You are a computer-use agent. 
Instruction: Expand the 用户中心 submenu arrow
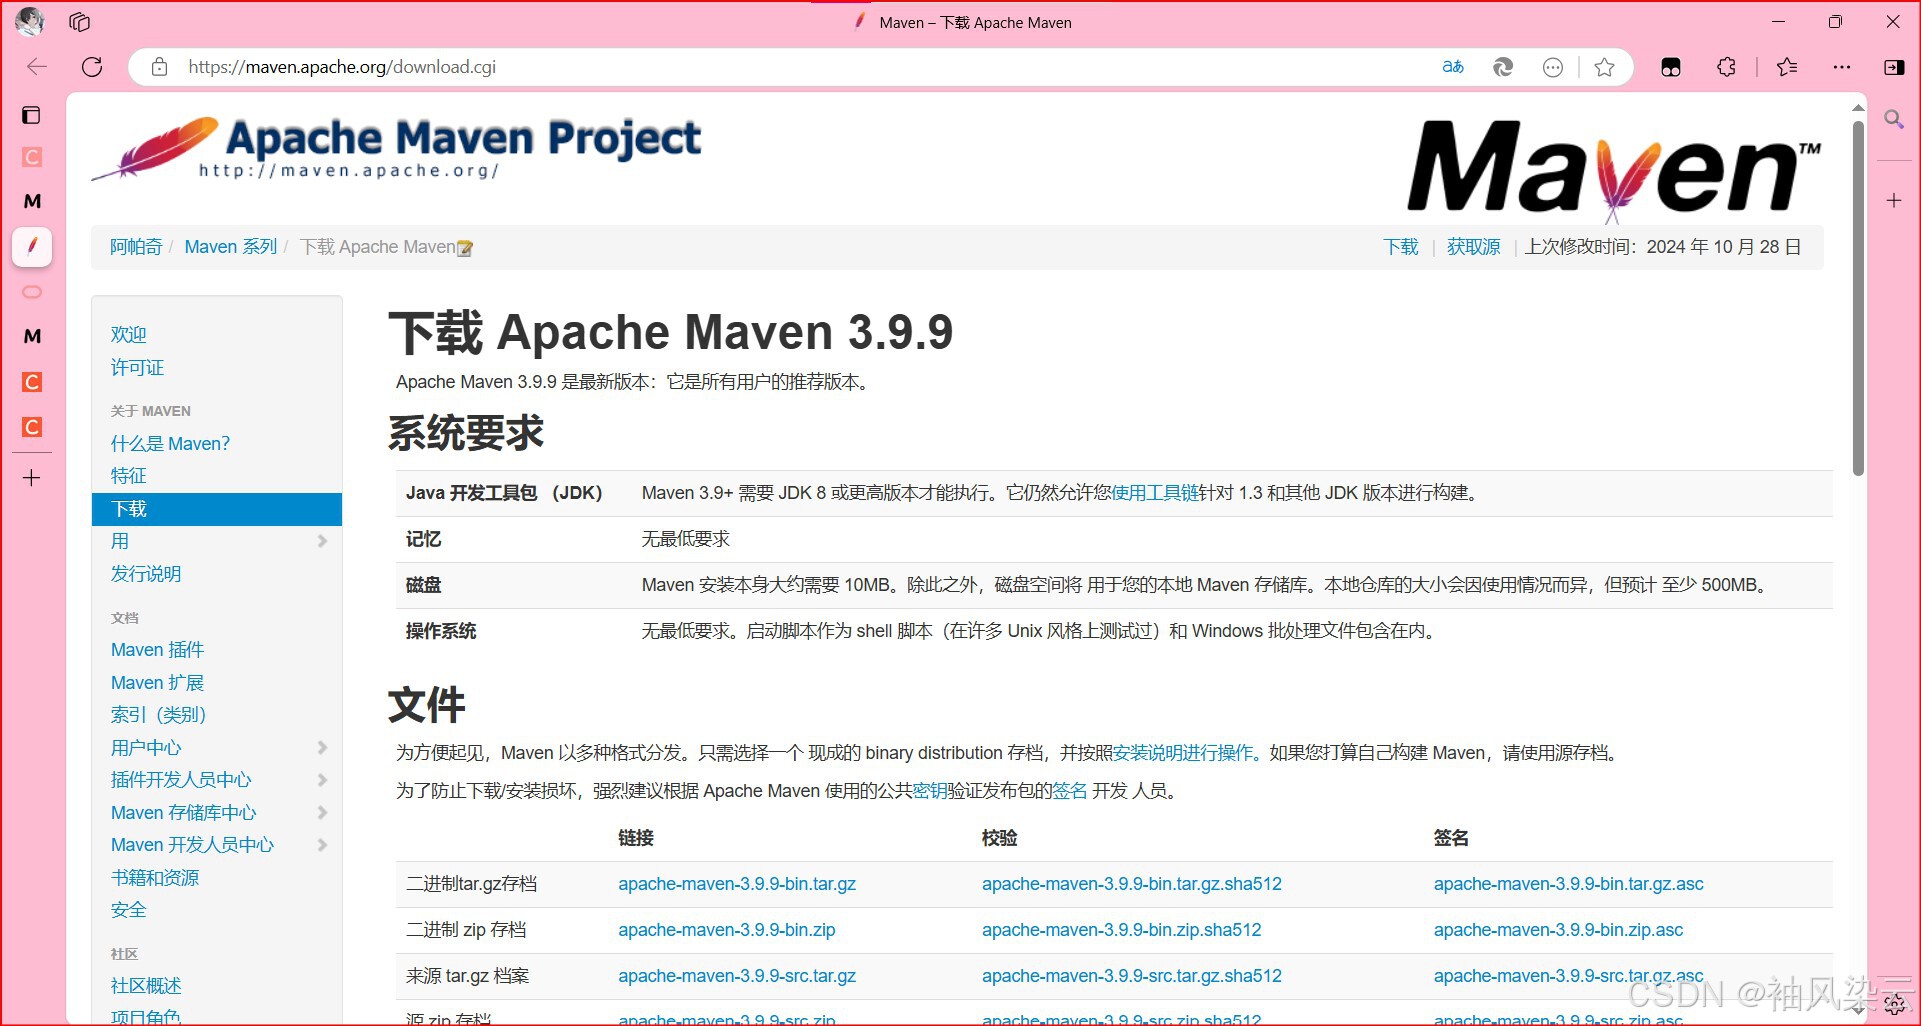pos(322,747)
